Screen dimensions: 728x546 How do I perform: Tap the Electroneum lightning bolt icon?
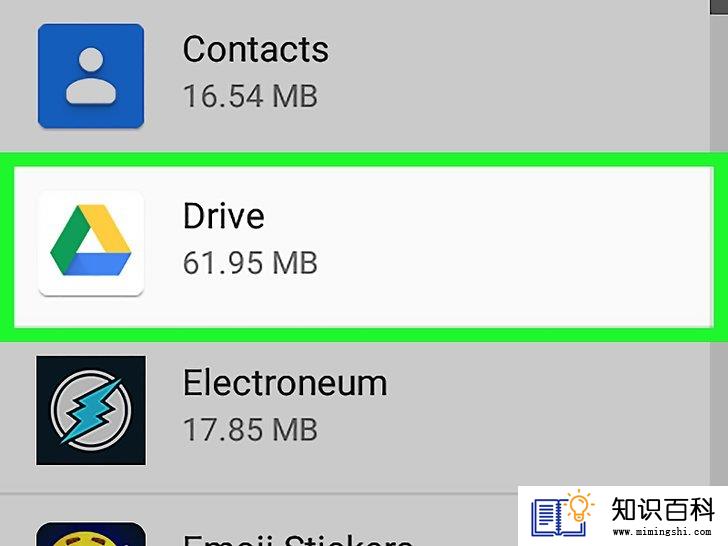click(91, 410)
